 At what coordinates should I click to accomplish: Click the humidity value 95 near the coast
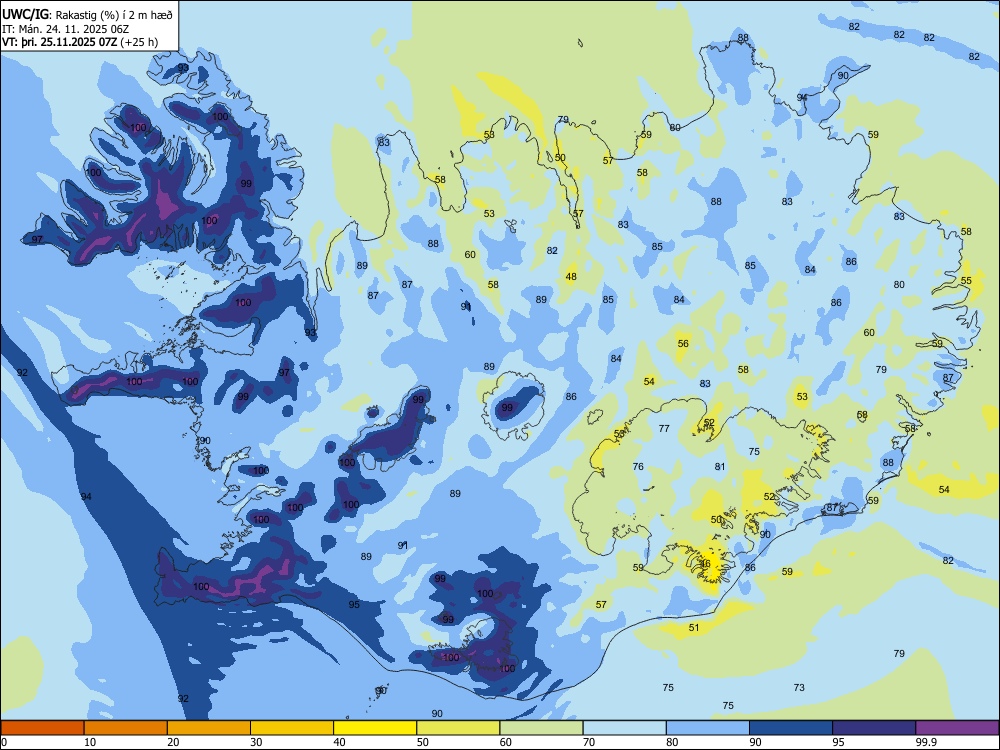click(354, 605)
